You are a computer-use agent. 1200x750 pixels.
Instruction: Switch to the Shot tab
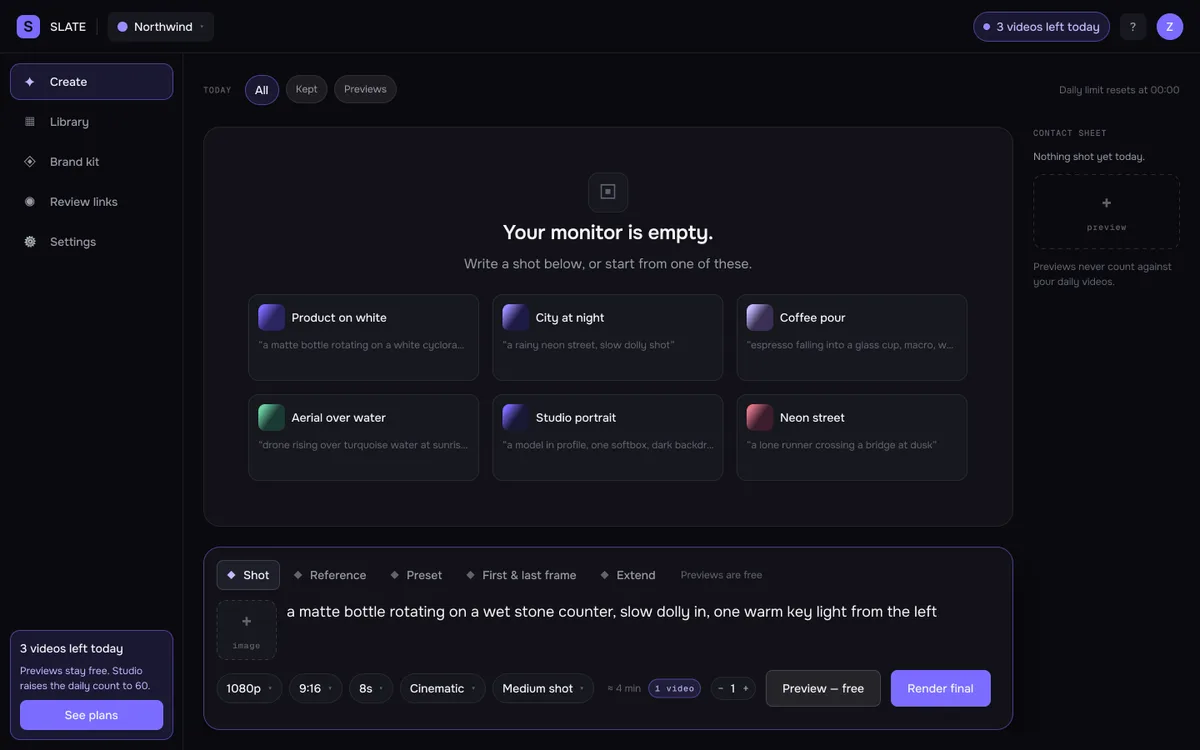248,575
